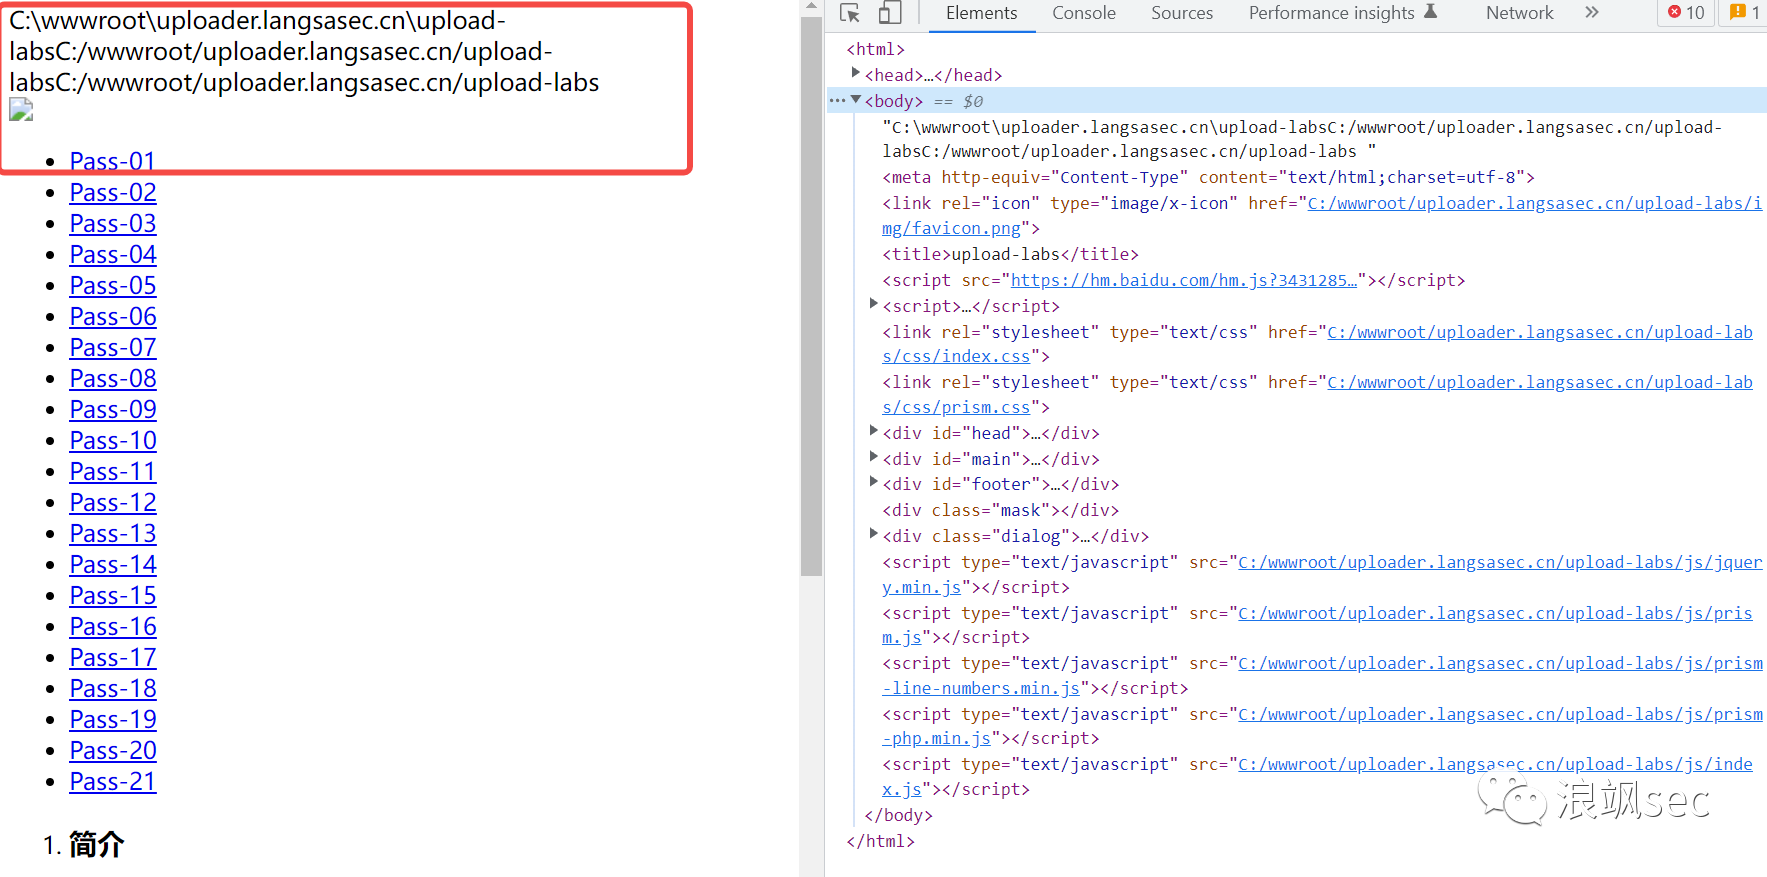The image size is (1767, 877).
Task: Open the Pass-06 link
Action: coord(113,316)
